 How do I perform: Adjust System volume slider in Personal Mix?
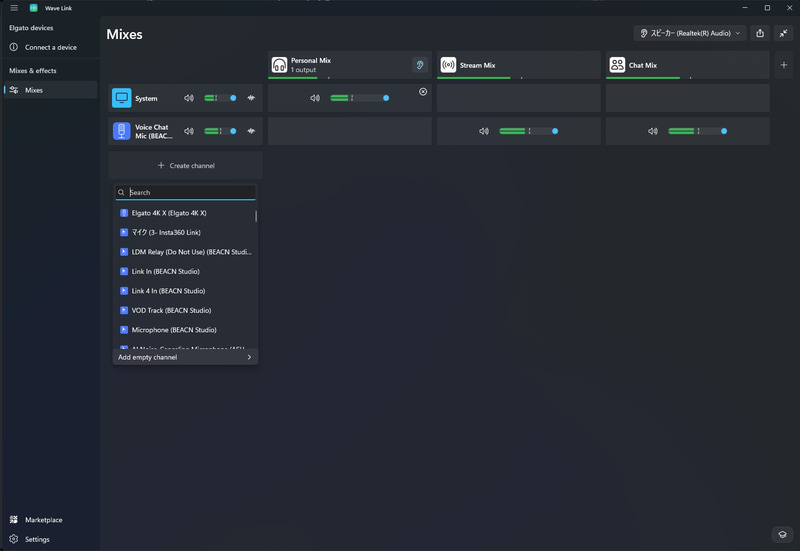[360, 98]
